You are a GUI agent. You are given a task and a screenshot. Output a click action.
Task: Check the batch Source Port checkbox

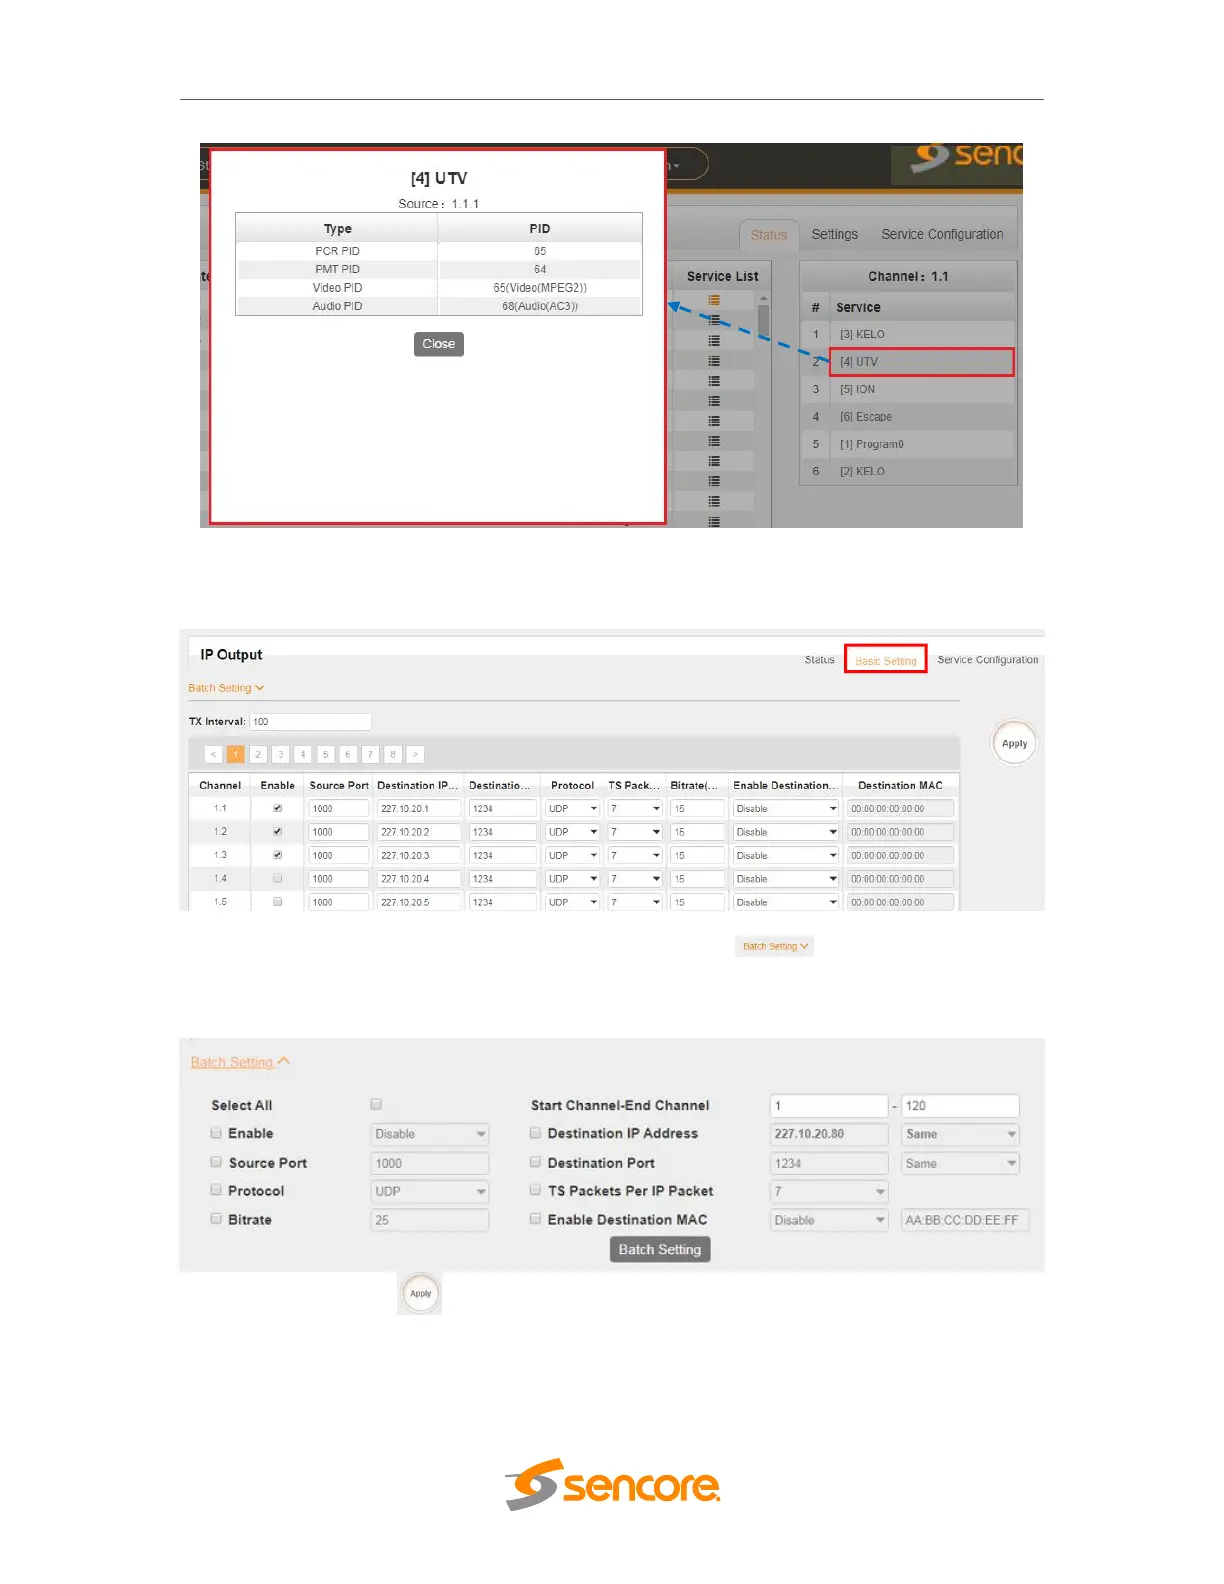click(x=216, y=1162)
